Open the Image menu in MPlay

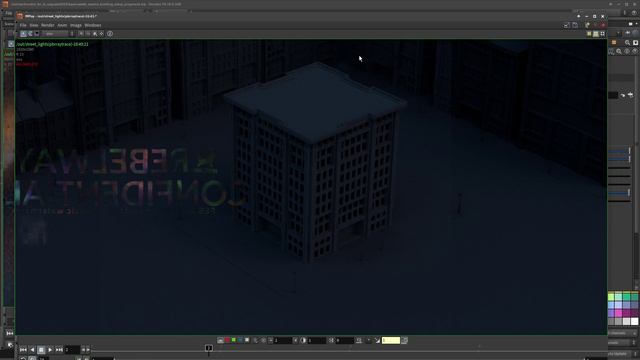76,25
